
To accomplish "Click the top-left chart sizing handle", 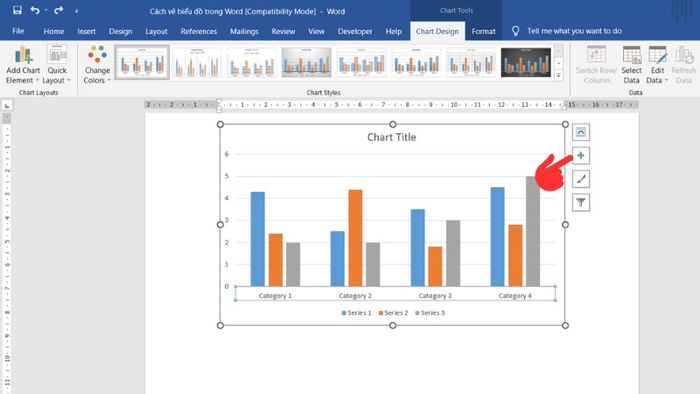I will pyautogui.click(x=220, y=124).
